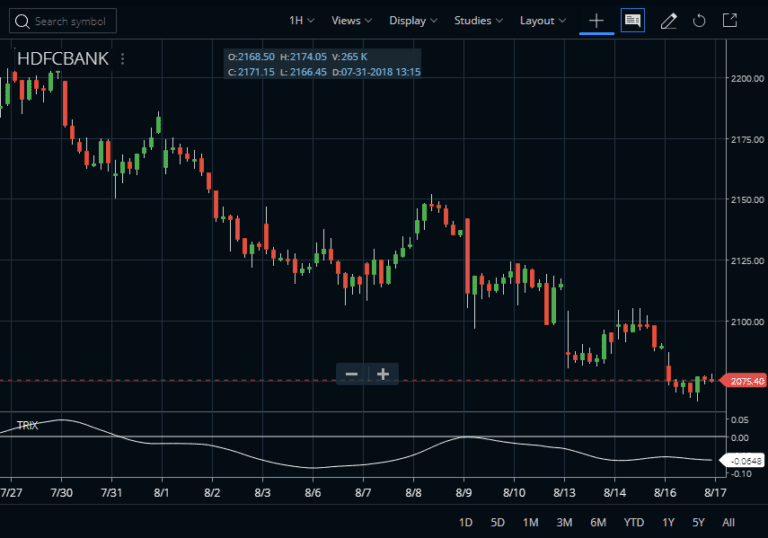Open the pencil drawing tool

668,21
